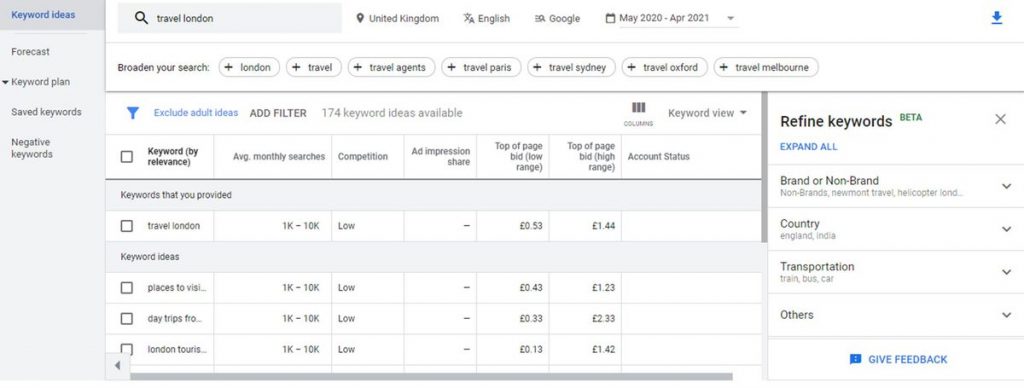Viewport: 1024px width, 388px height.
Task: Add 'travel paris' suggestion chip
Action: 481,67
